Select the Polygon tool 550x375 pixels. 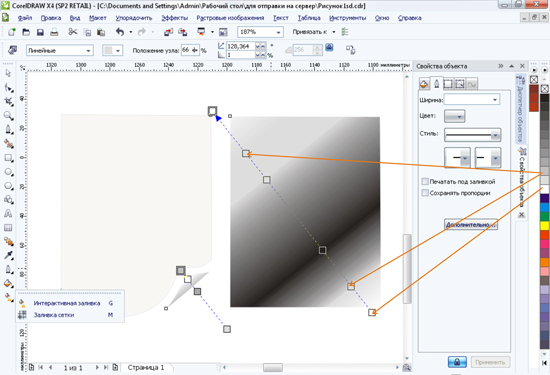pos(8,186)
